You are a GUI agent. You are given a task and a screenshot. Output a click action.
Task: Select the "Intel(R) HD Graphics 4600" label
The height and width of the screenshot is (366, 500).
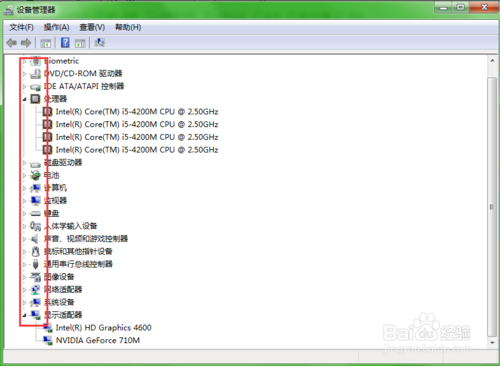[x=103, y=328]
